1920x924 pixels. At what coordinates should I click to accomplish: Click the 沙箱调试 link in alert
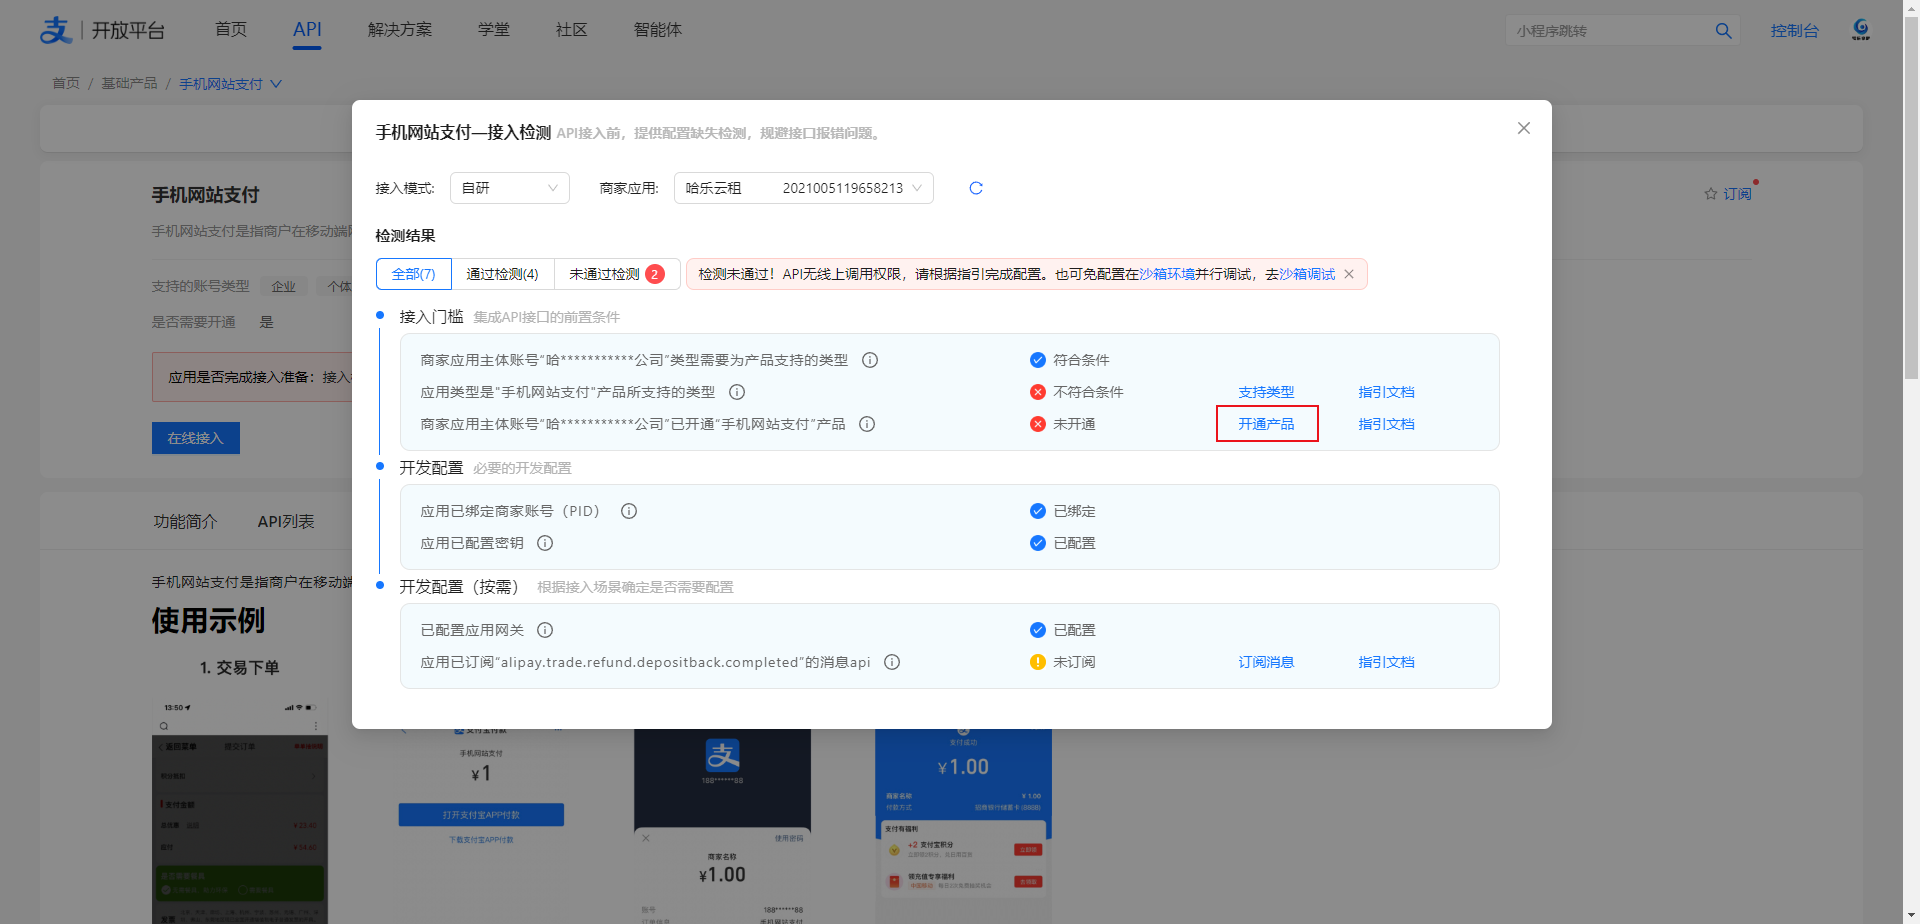tap(1307, 274)
